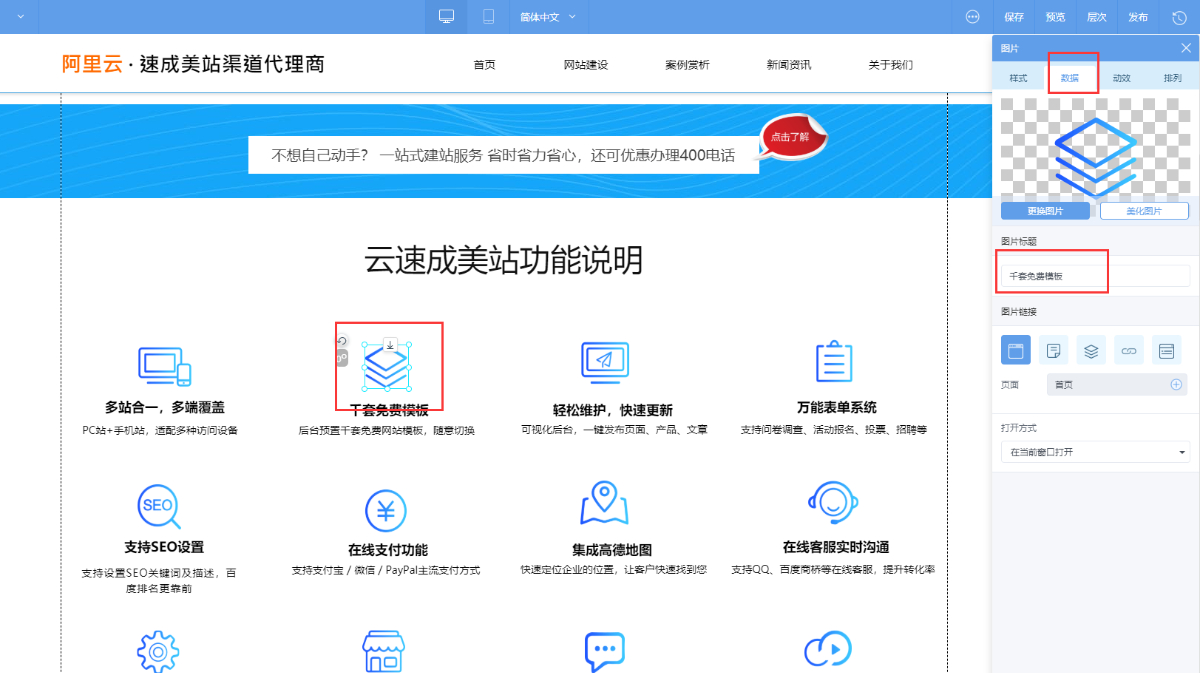Open the 案例赏析 navigation item
Screen dimensions: 1200x673
[x=687, y=65]
